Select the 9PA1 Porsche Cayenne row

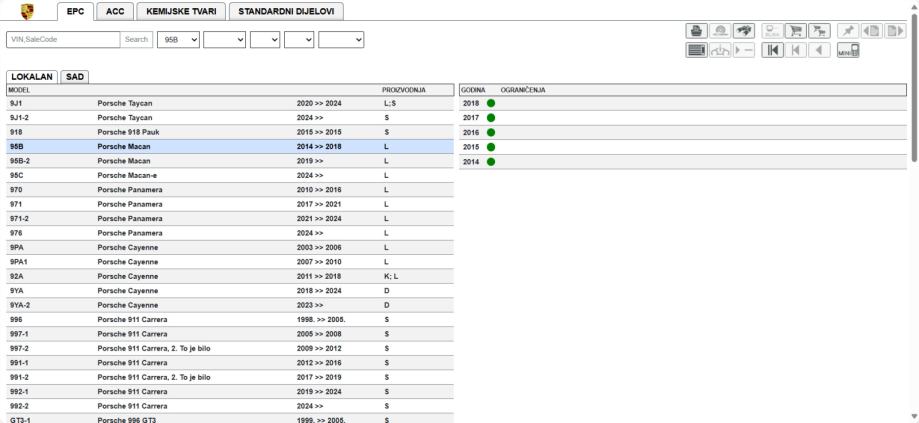pyautogui.click(x=230, y=262)
